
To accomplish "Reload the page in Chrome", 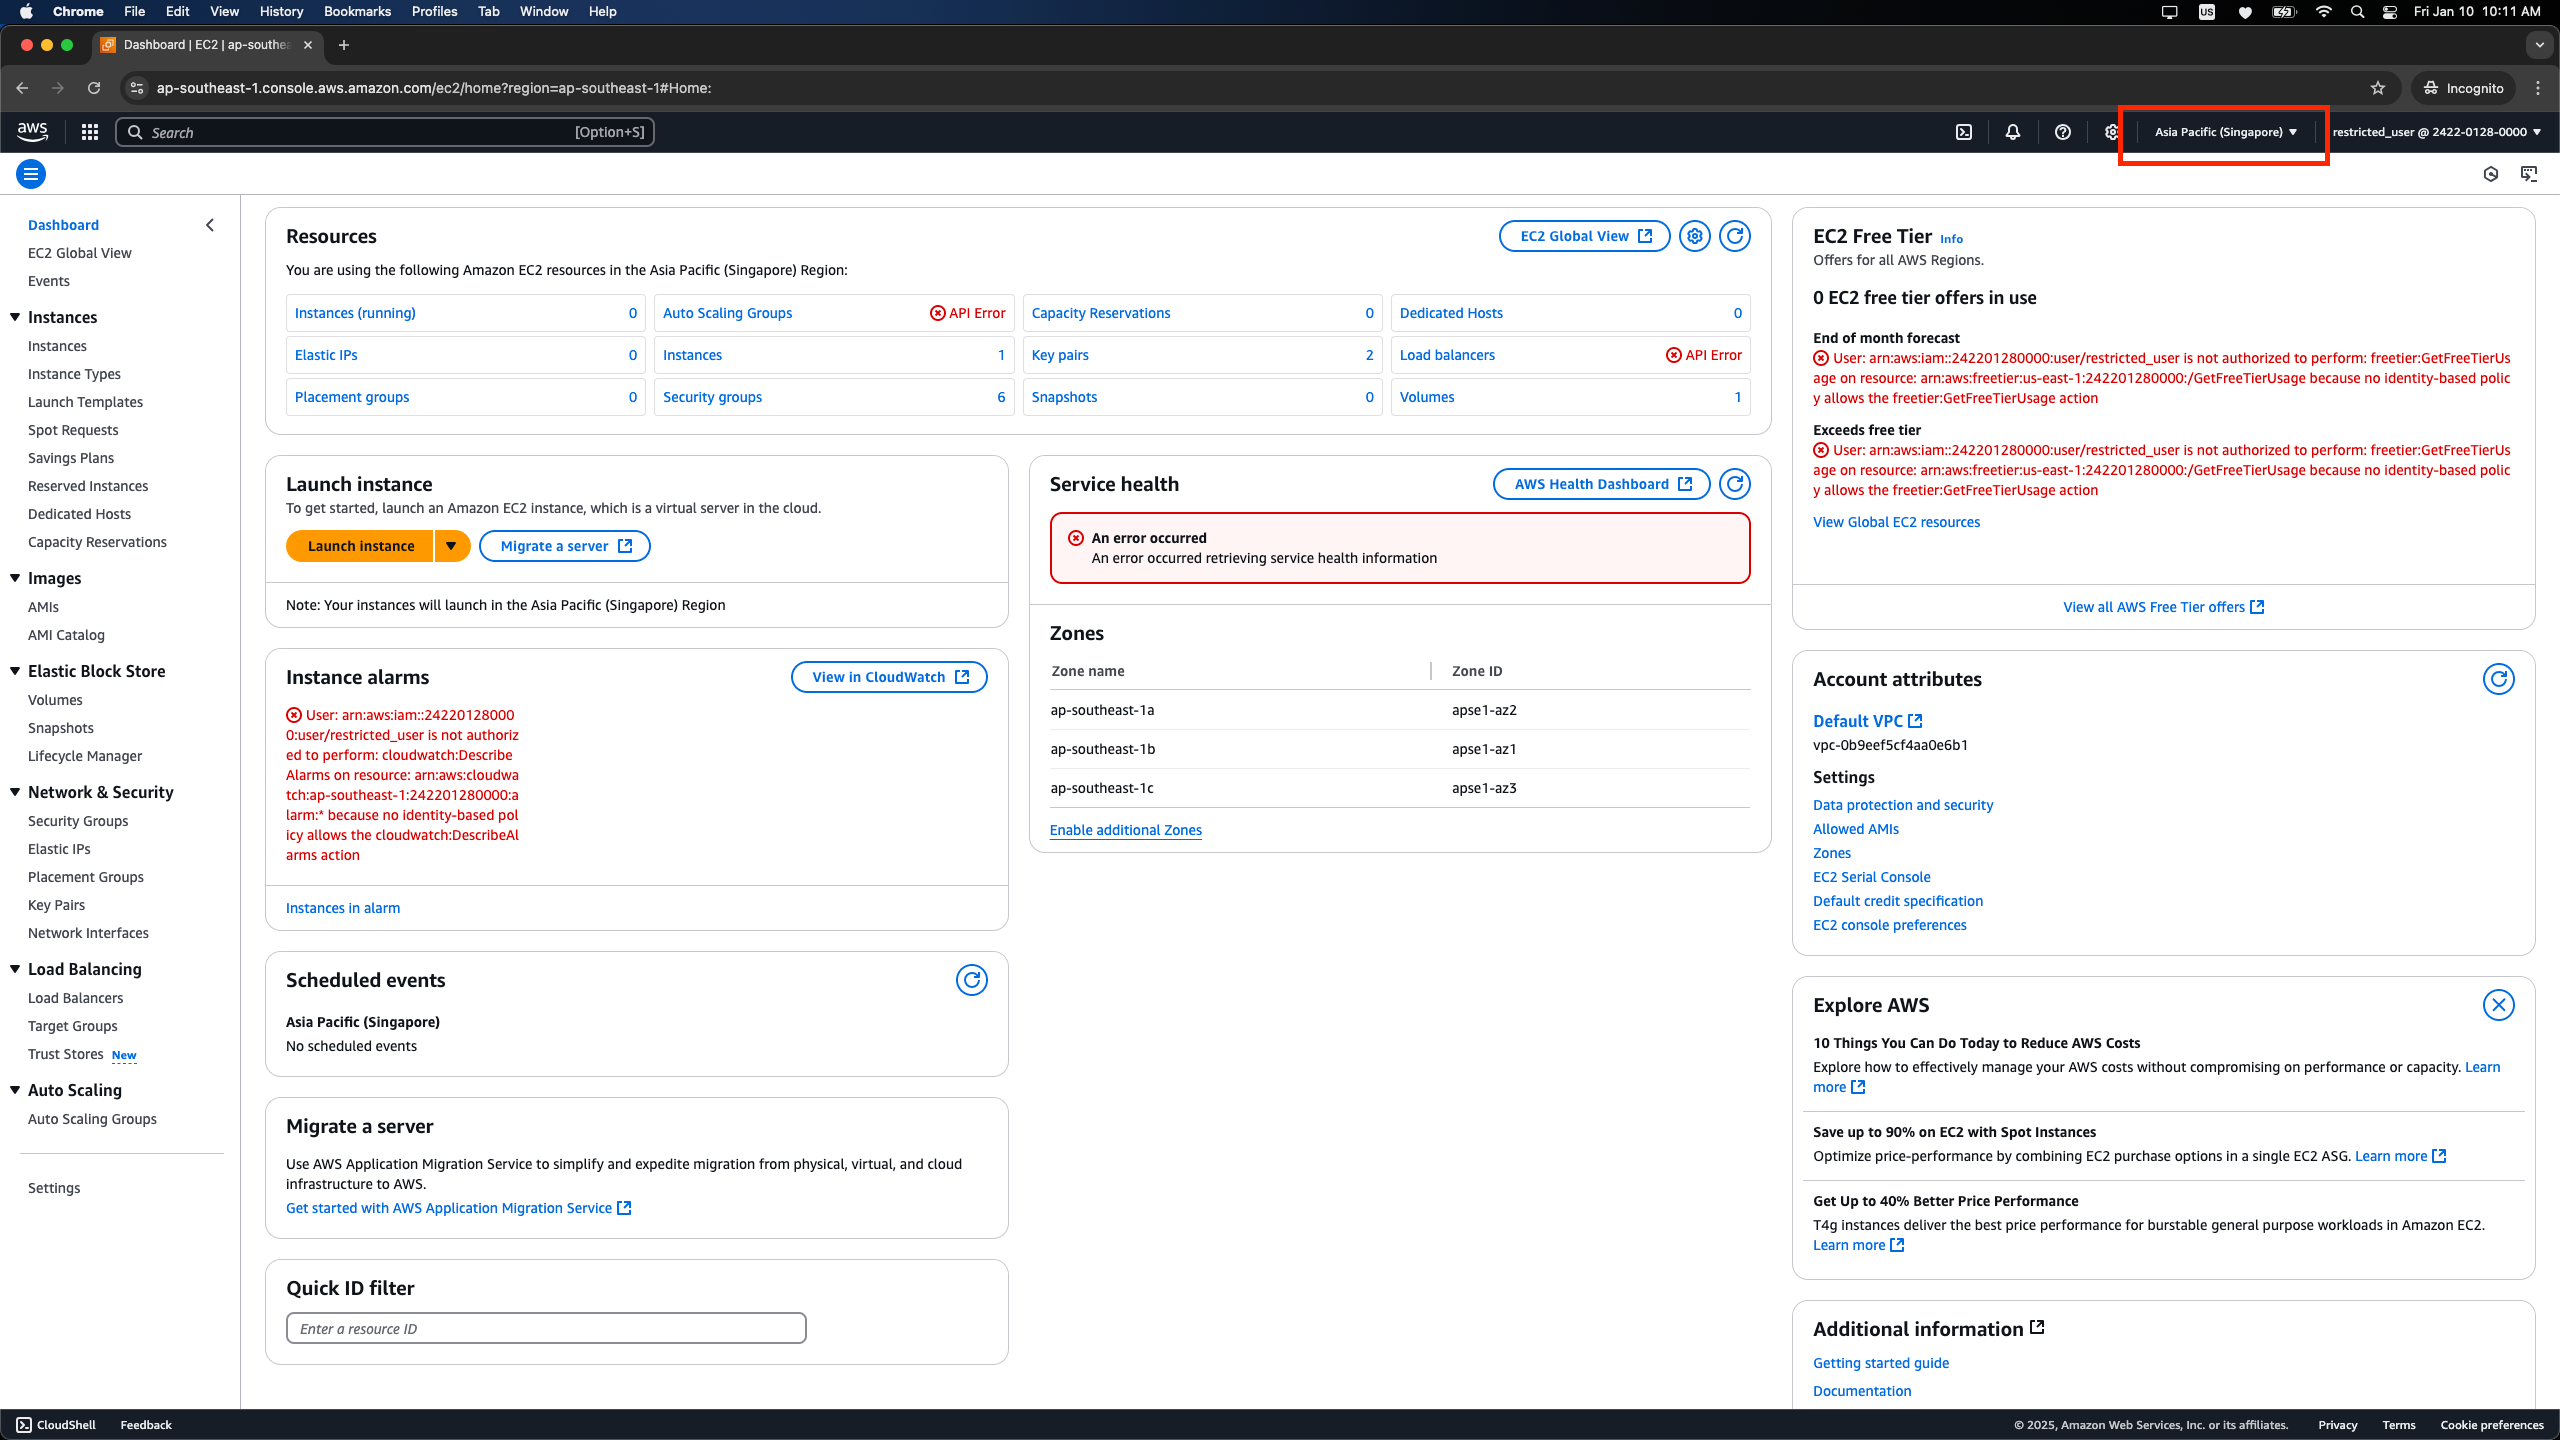I will pos(94,88).
